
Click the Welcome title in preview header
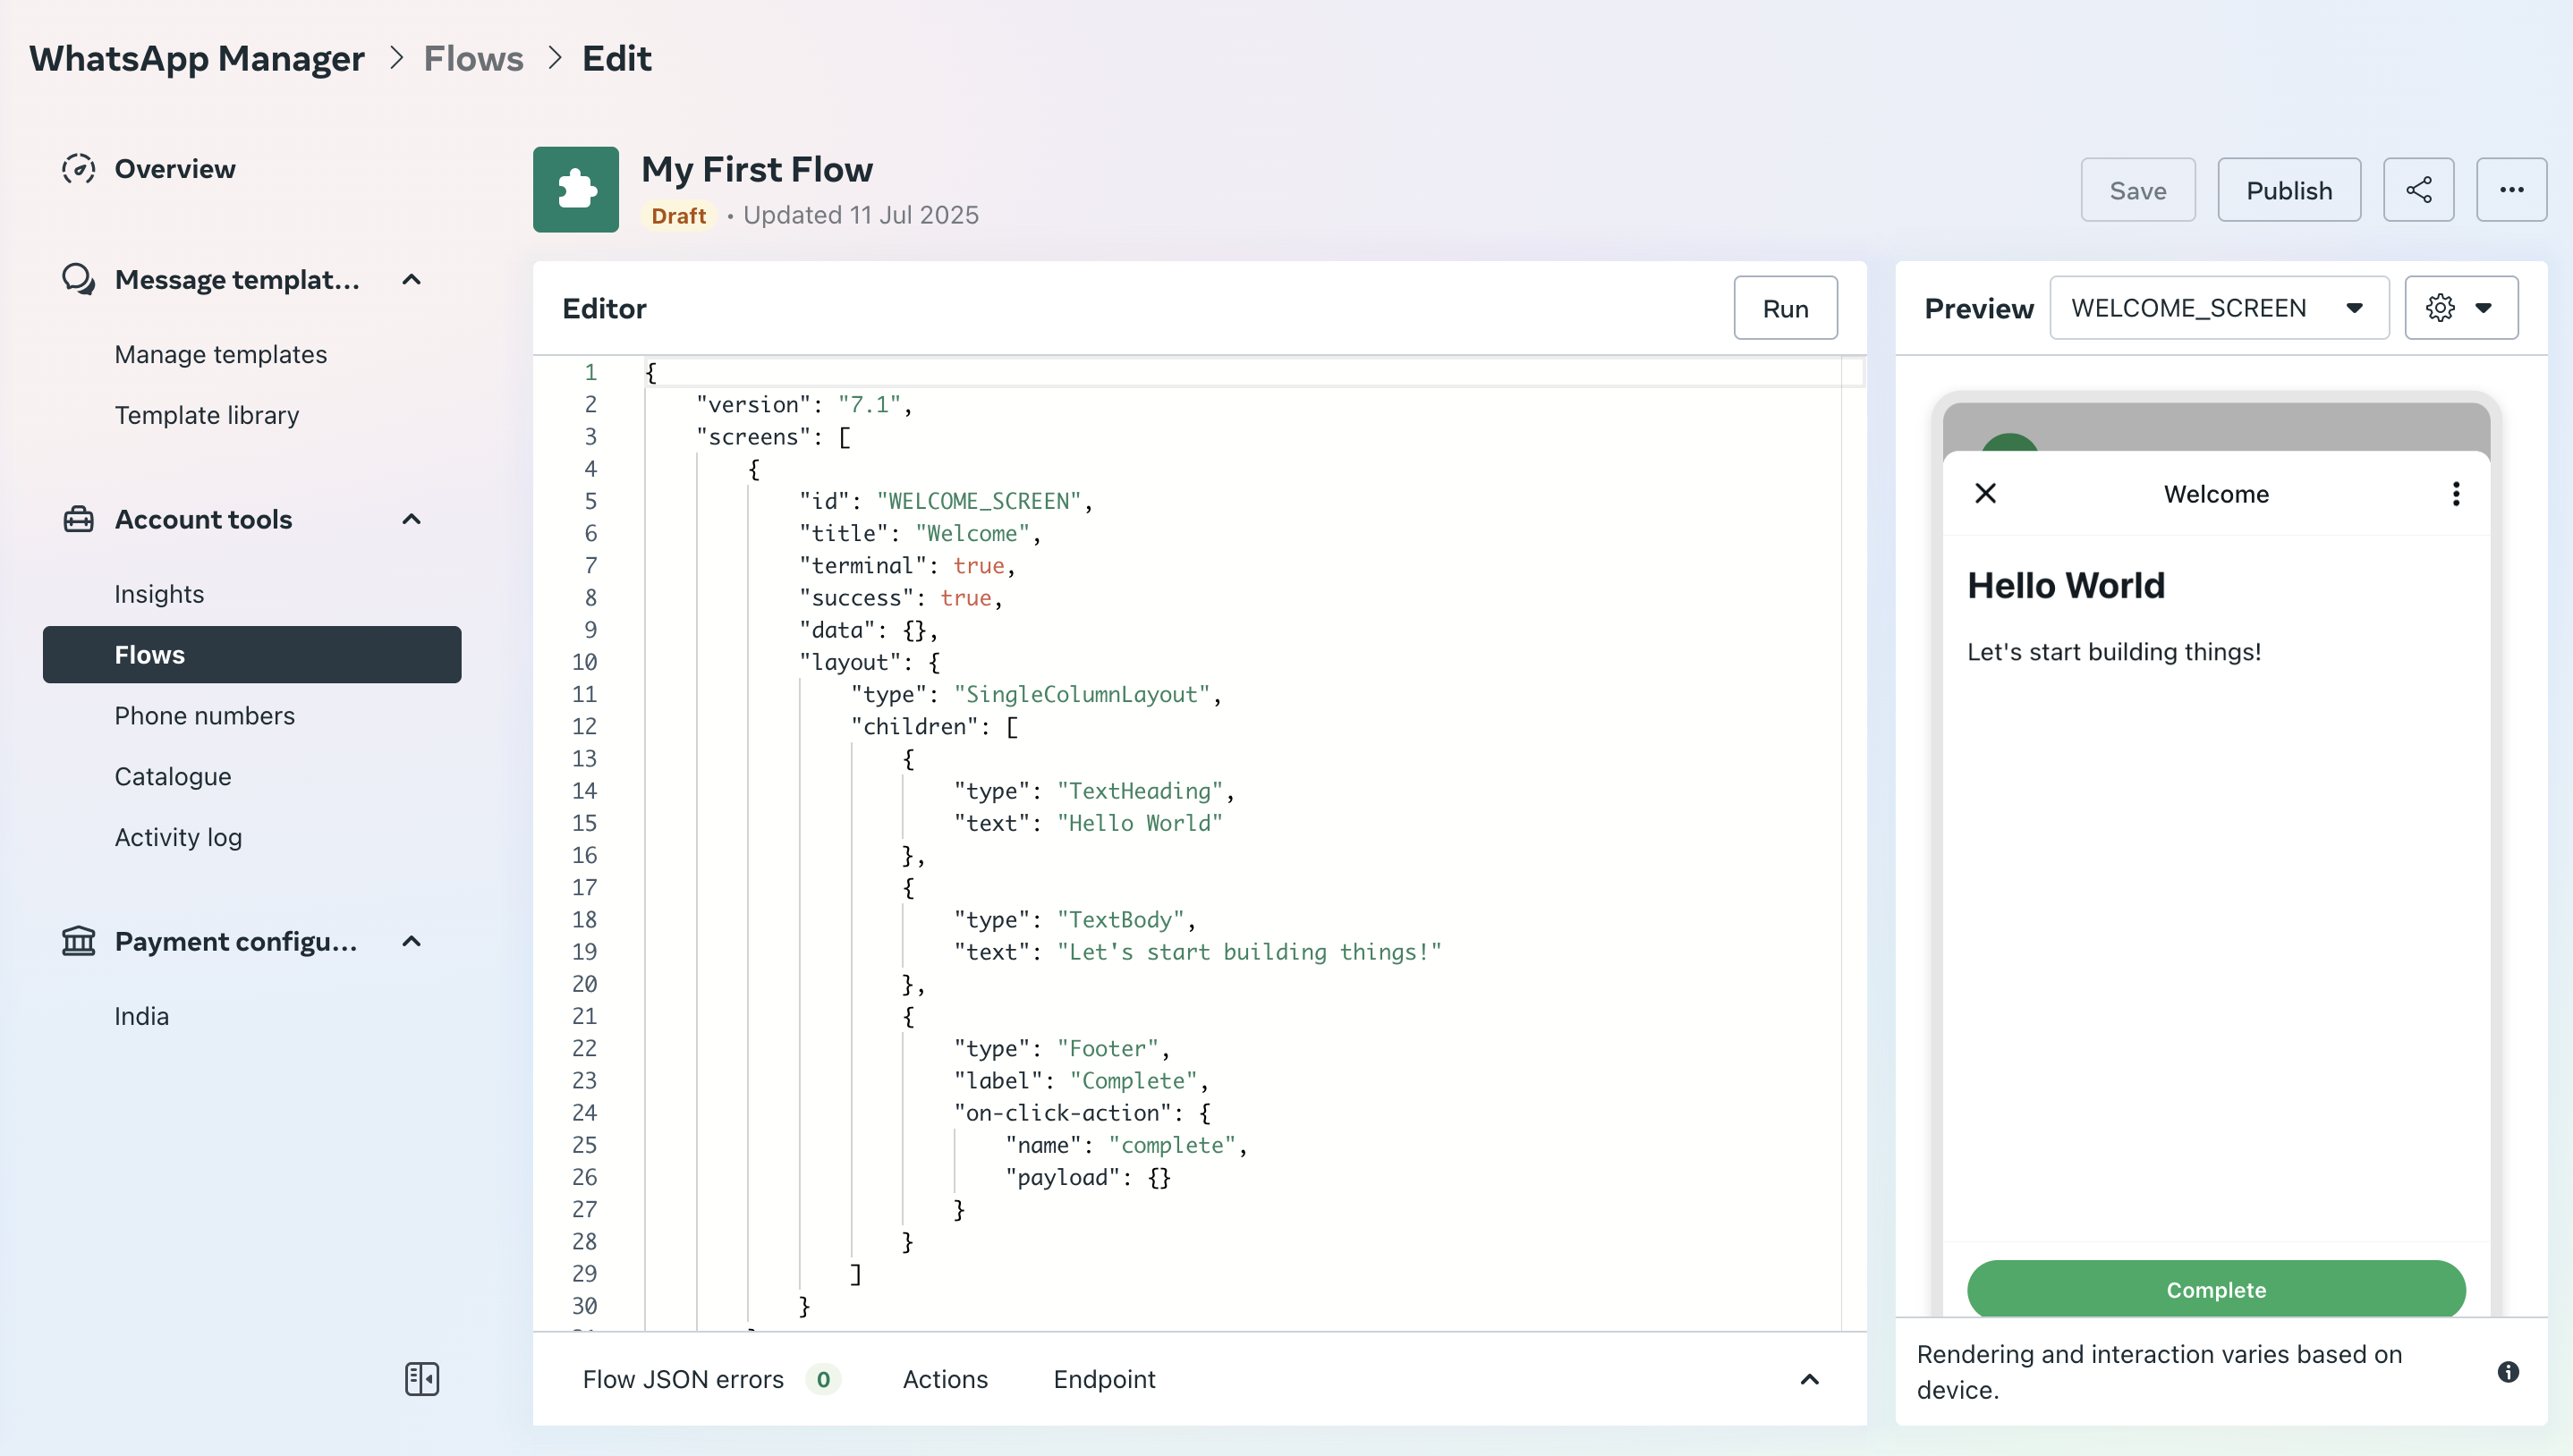click(2216, 494)
